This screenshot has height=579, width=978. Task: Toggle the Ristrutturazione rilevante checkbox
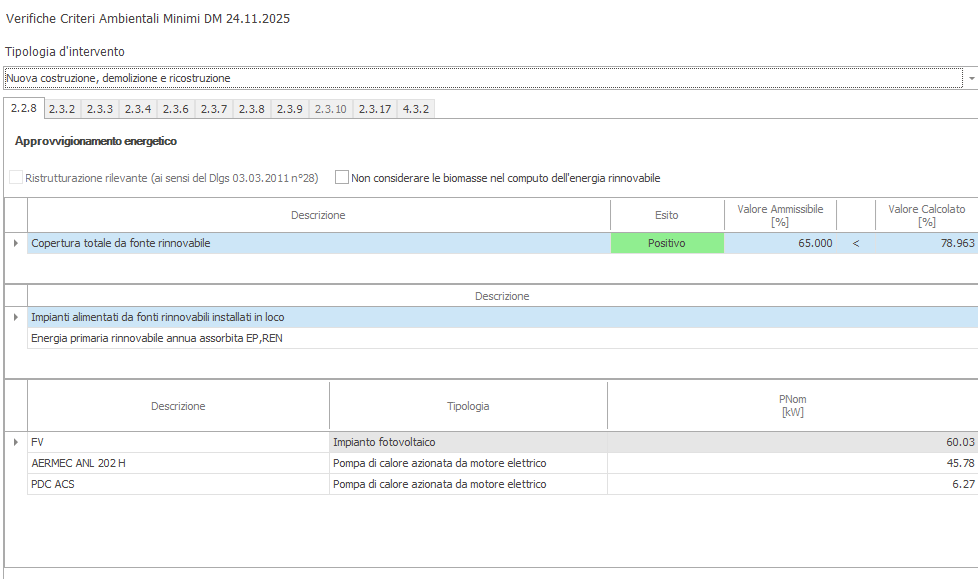[15, 178]
